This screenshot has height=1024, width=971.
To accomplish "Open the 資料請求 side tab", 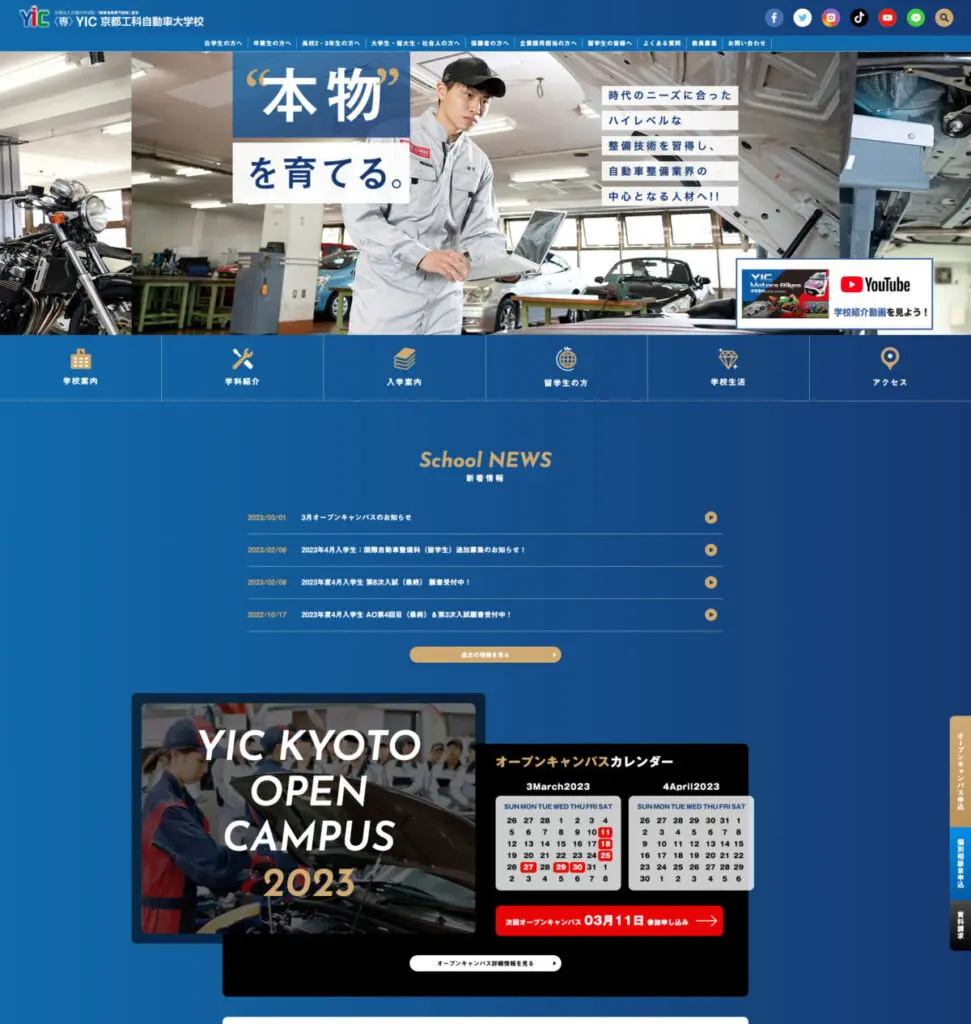I will [x=960, y=925].
